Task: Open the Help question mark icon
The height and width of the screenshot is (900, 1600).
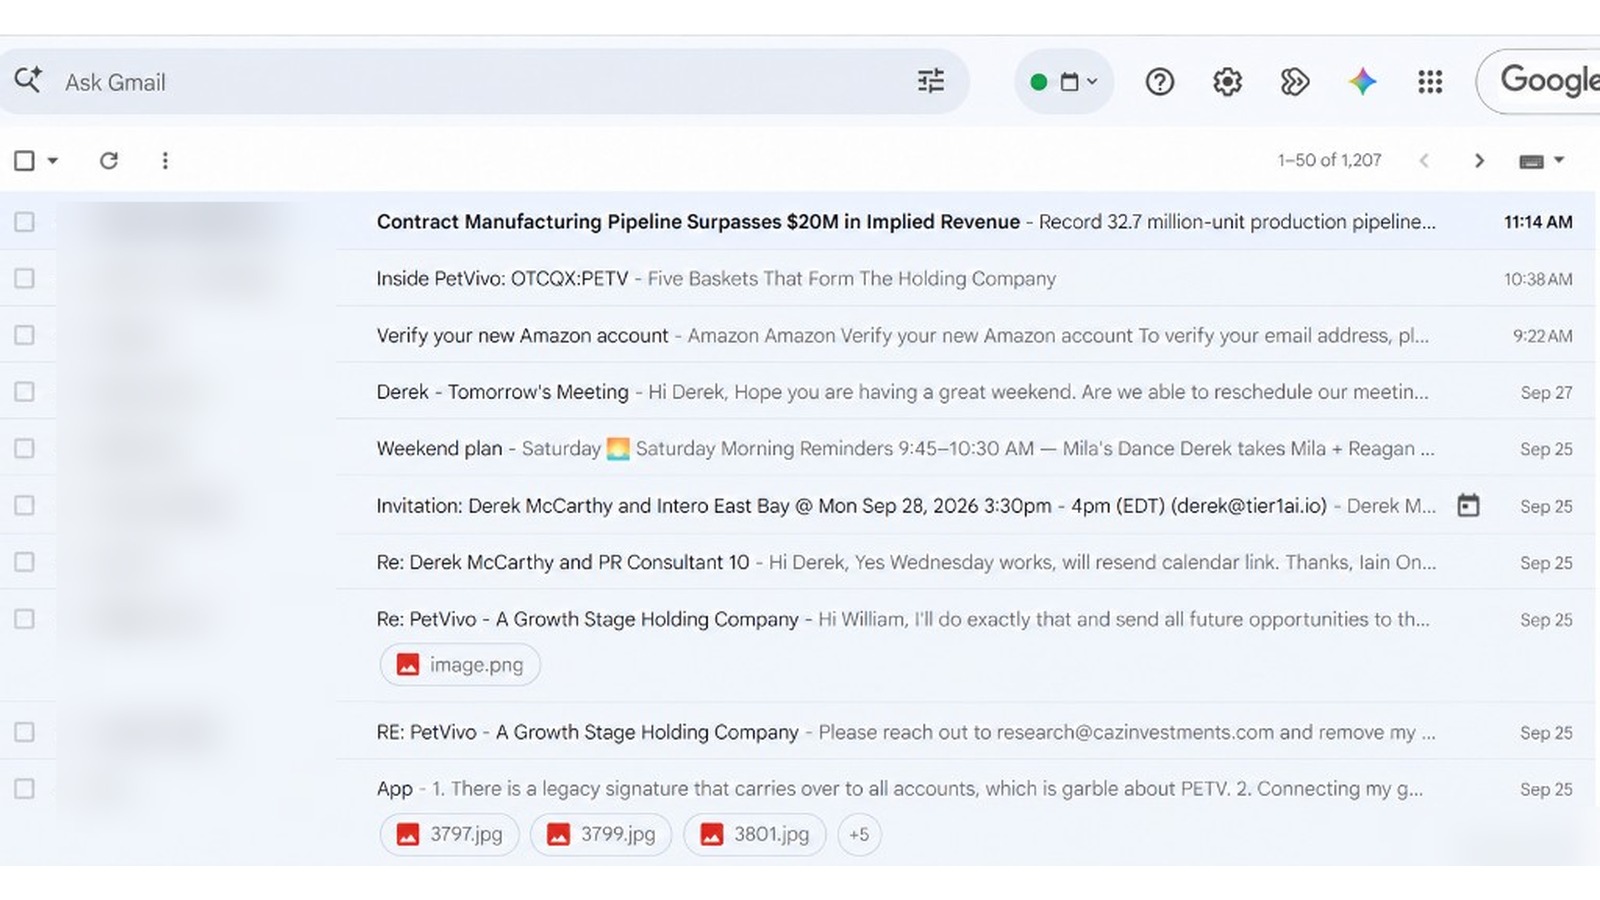Action: 1160,82
